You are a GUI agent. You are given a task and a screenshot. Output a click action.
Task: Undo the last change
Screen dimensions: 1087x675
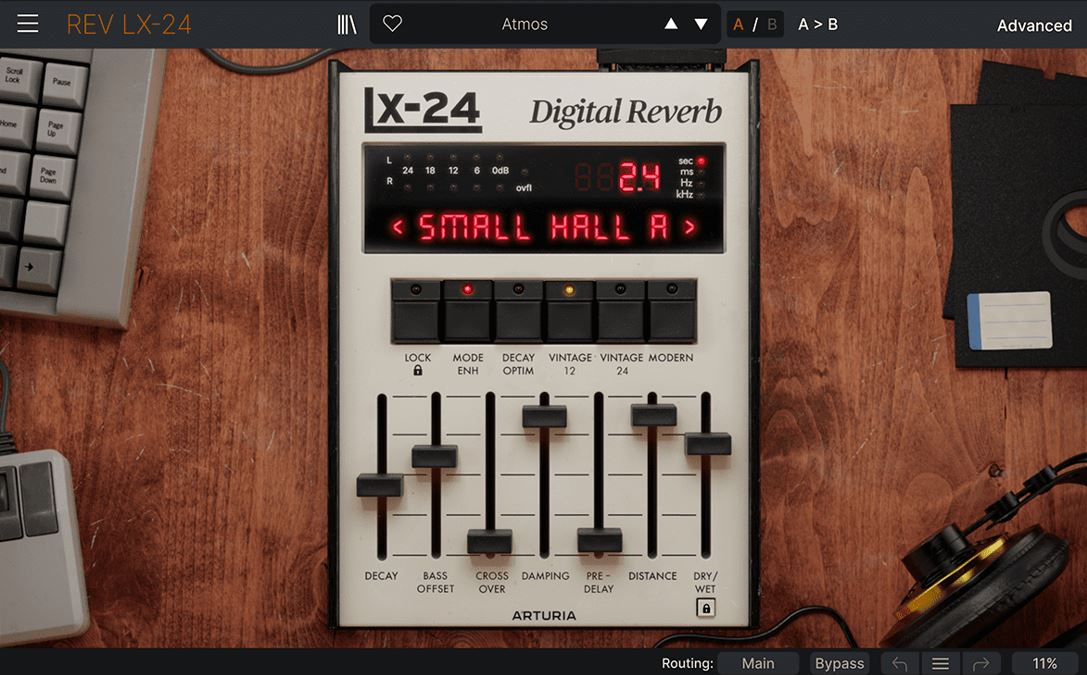(900, 664)
